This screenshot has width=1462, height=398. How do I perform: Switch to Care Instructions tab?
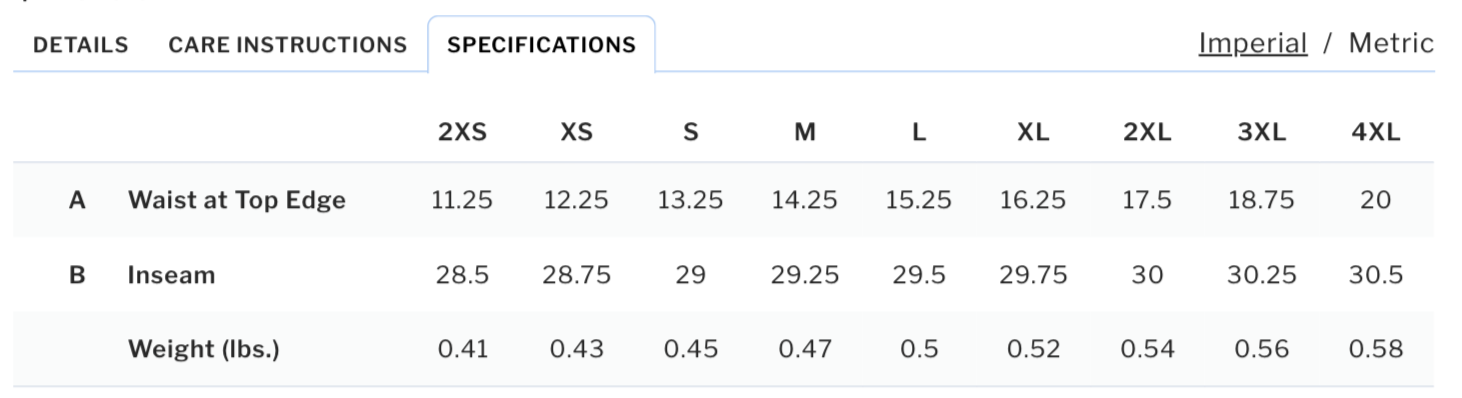tap(287, 45)
